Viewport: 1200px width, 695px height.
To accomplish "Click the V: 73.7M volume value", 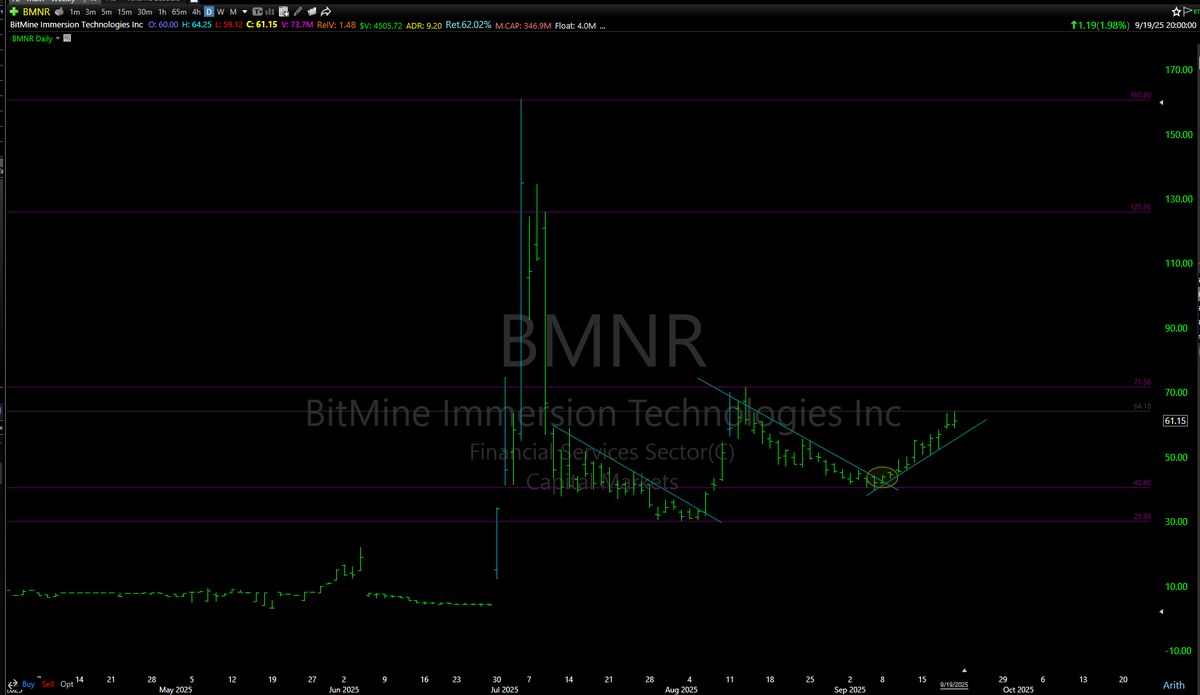I will 297,25.
